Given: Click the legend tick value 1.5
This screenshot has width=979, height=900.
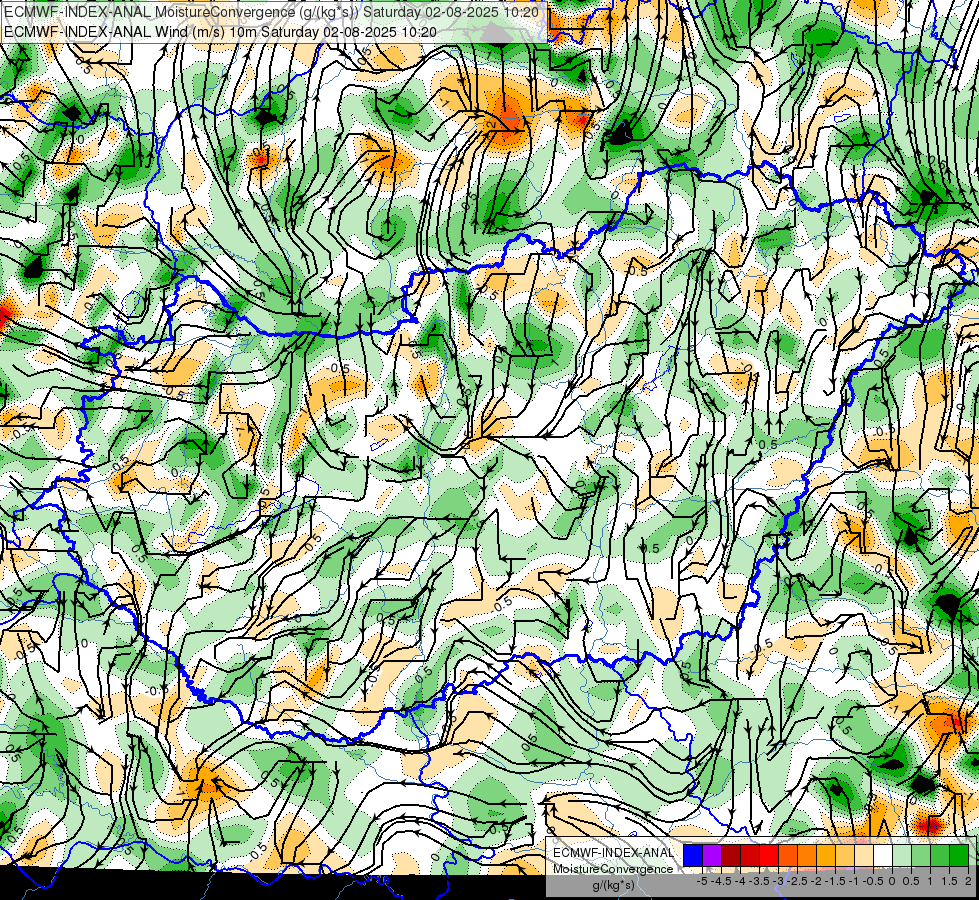Looking at the screenshot, I should tap(949, 881).
